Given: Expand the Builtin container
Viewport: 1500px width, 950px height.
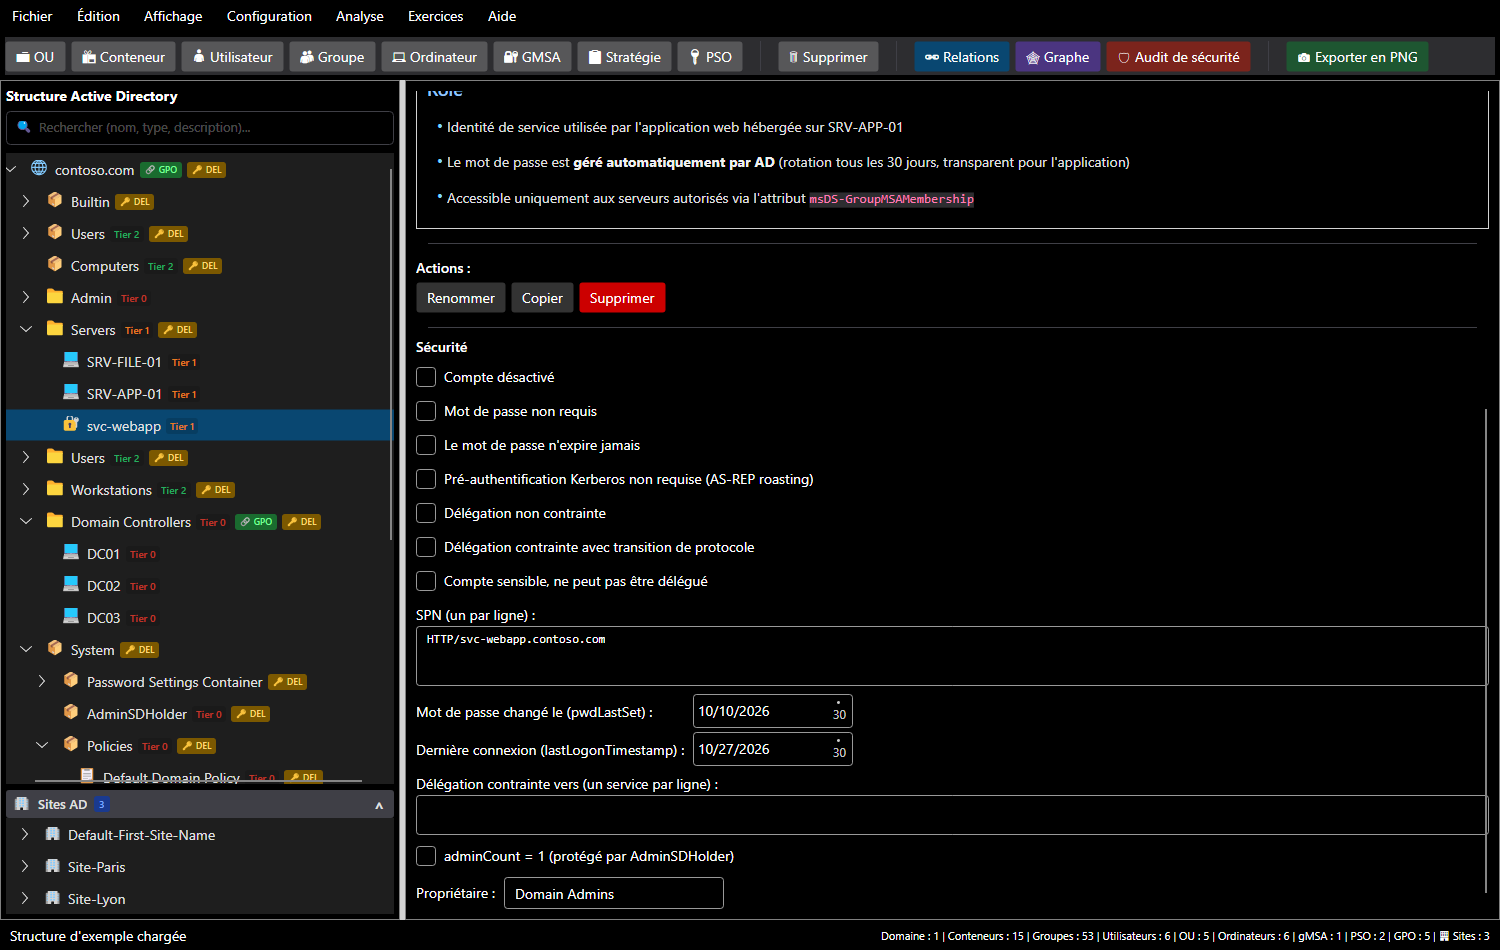Looking at the screenshot, I should tap(26, 201).
